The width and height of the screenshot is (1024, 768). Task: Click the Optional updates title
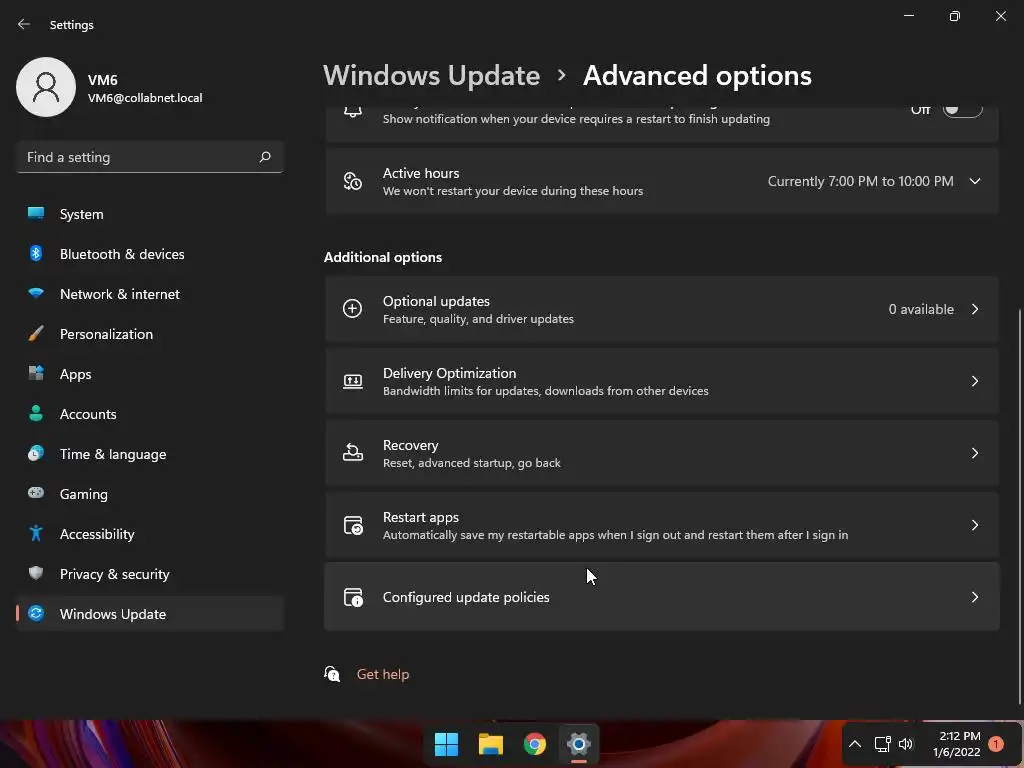tap(436, 301)
